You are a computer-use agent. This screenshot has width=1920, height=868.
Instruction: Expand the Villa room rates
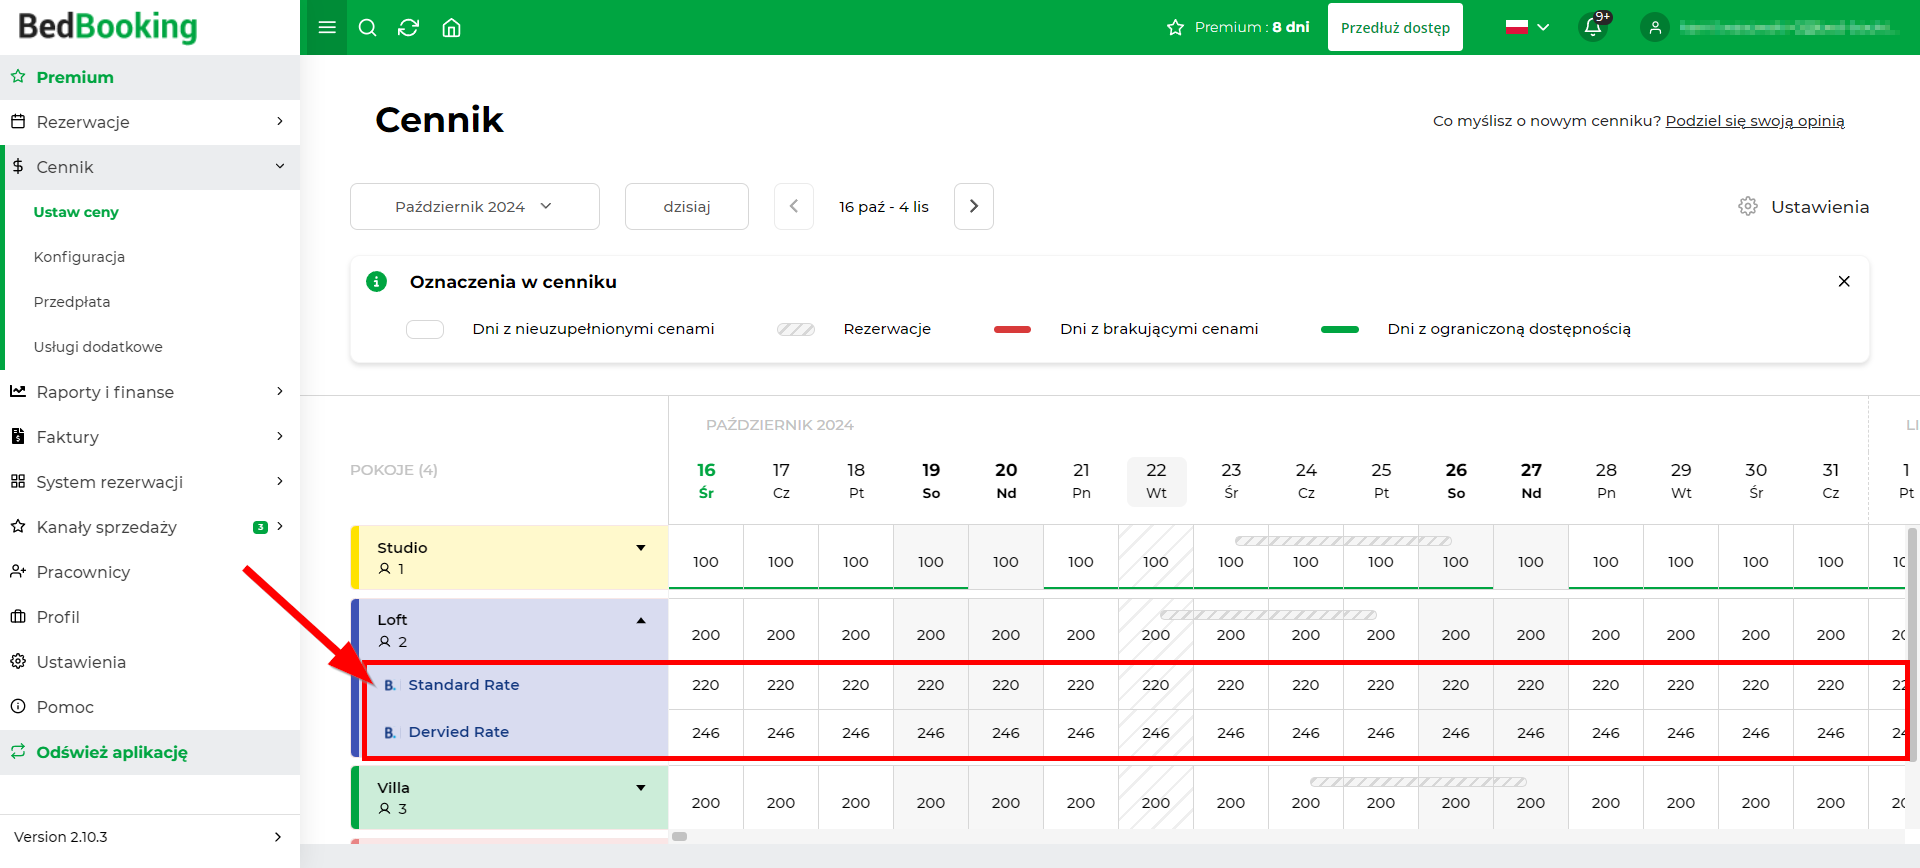(x=641, y=788)
